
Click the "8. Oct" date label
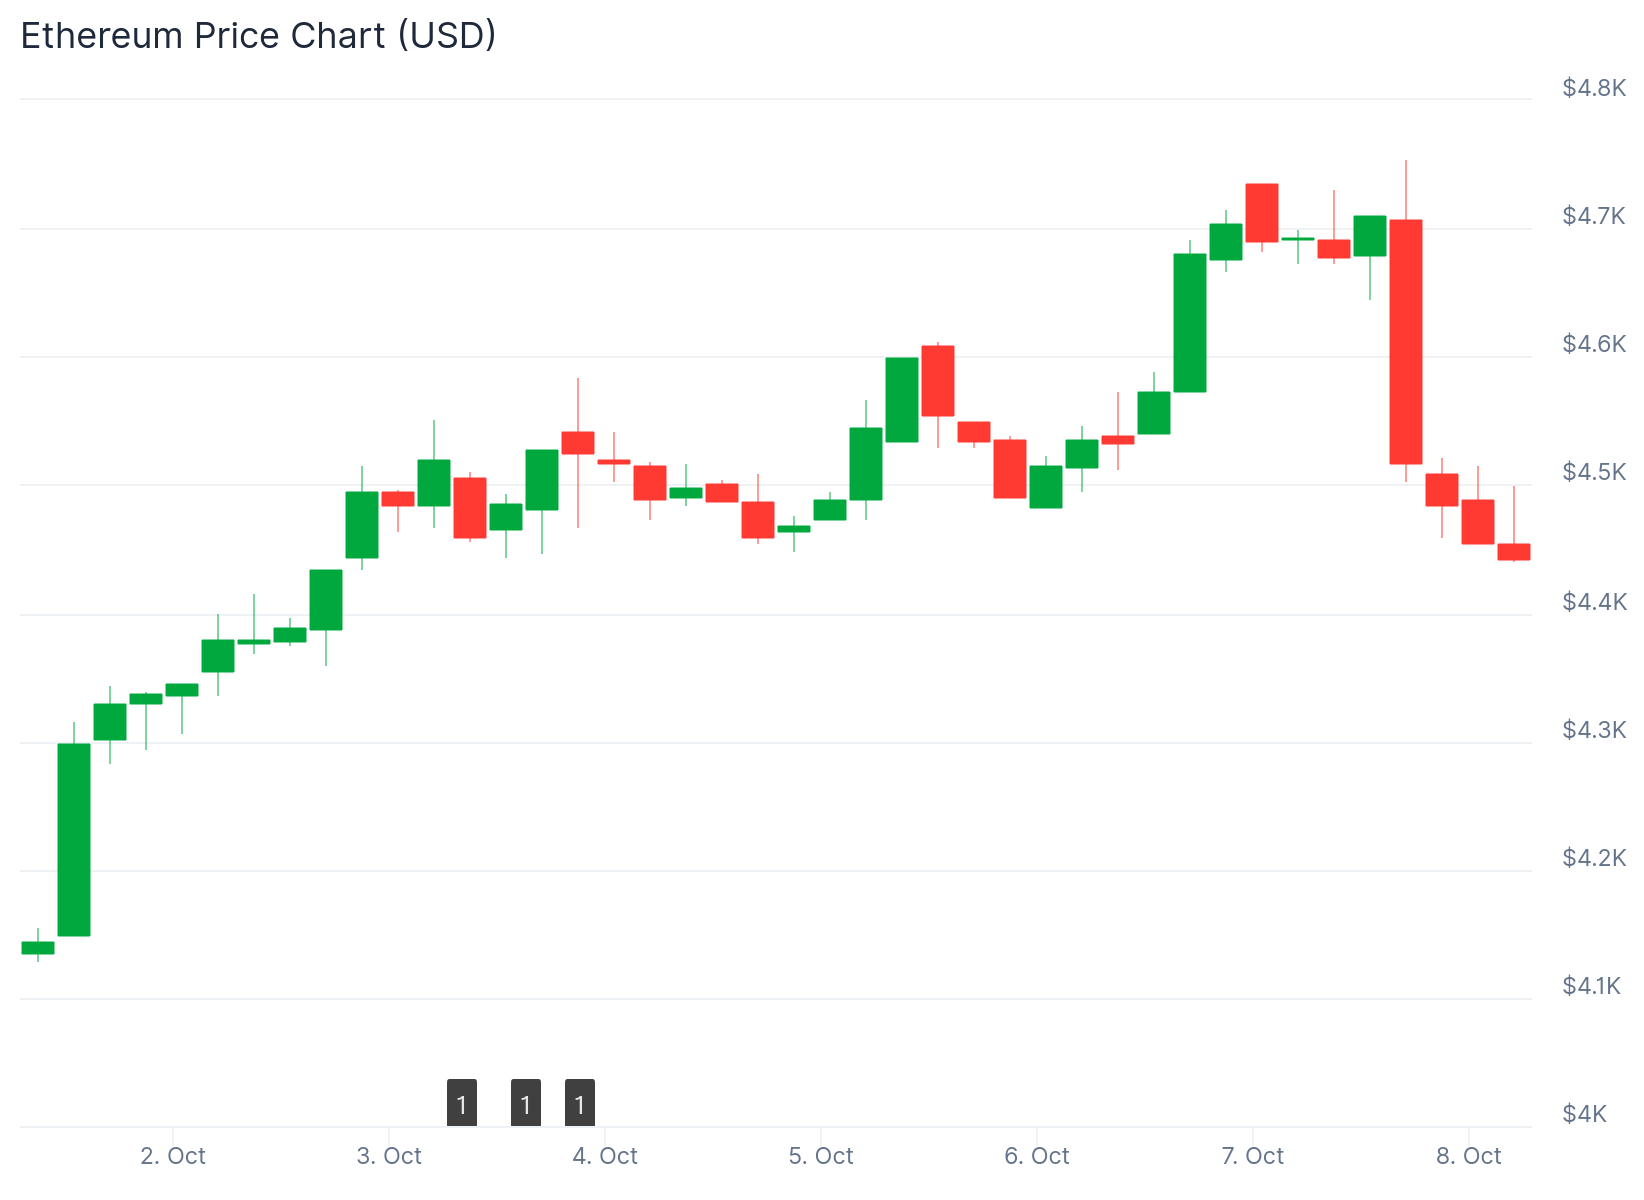[x=1469, y=1156]
